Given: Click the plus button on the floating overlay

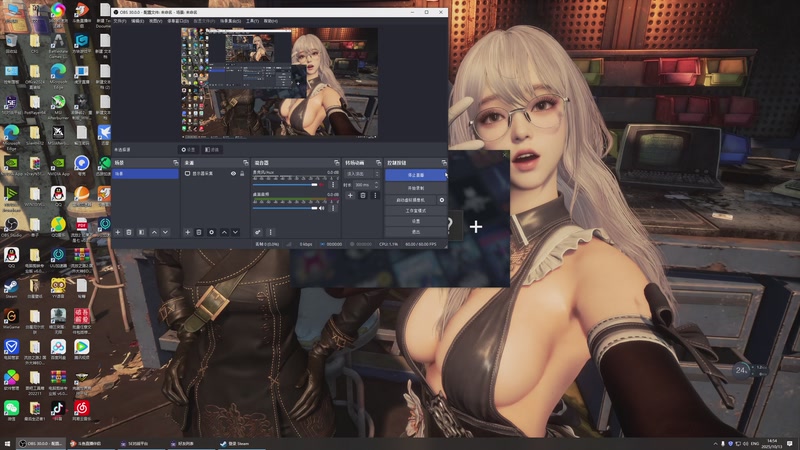Looking at the screenshot, I should tap(476, 227).
